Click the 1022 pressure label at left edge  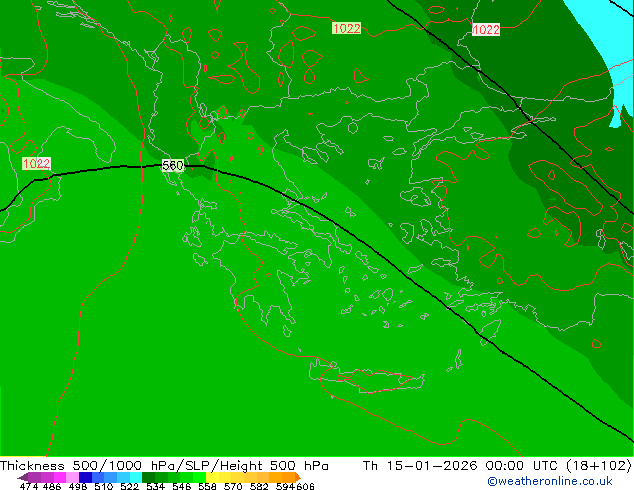click(36, 163)
